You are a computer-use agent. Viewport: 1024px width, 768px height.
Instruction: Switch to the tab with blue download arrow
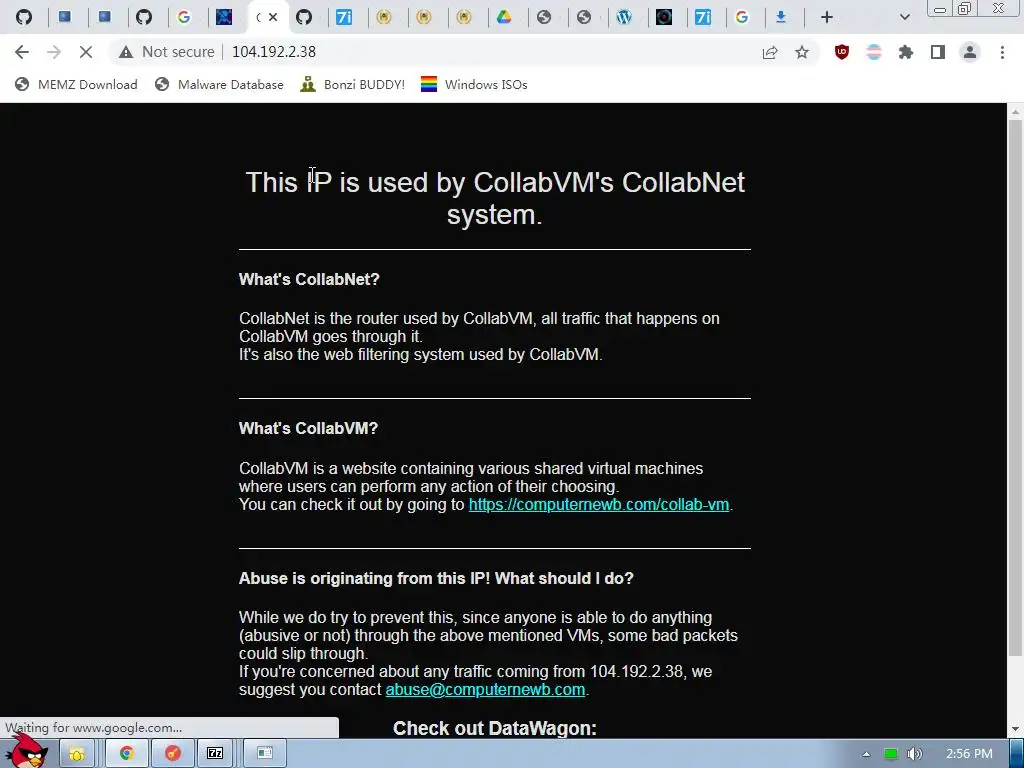[780, 18]
